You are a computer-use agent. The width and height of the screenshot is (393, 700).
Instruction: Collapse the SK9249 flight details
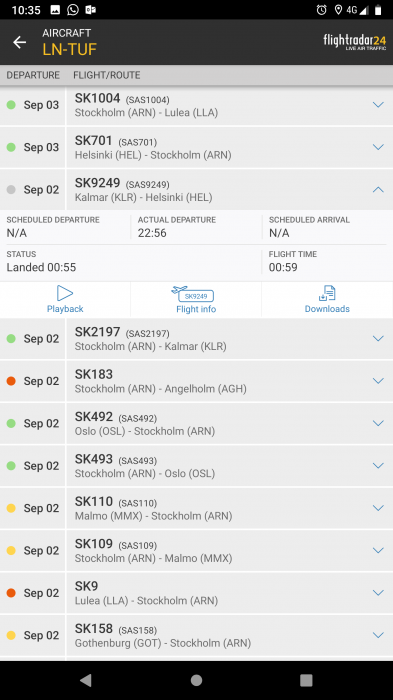(x=378, y=190)
